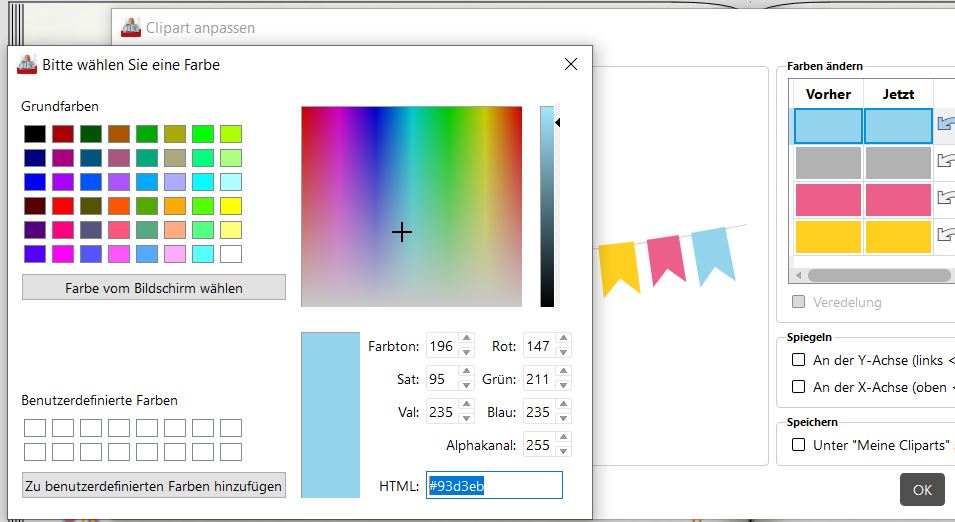Enable mirroring on the Y-Achse
Image resolution: width=955 pixels, height=522 pixels.
point(799,360)
